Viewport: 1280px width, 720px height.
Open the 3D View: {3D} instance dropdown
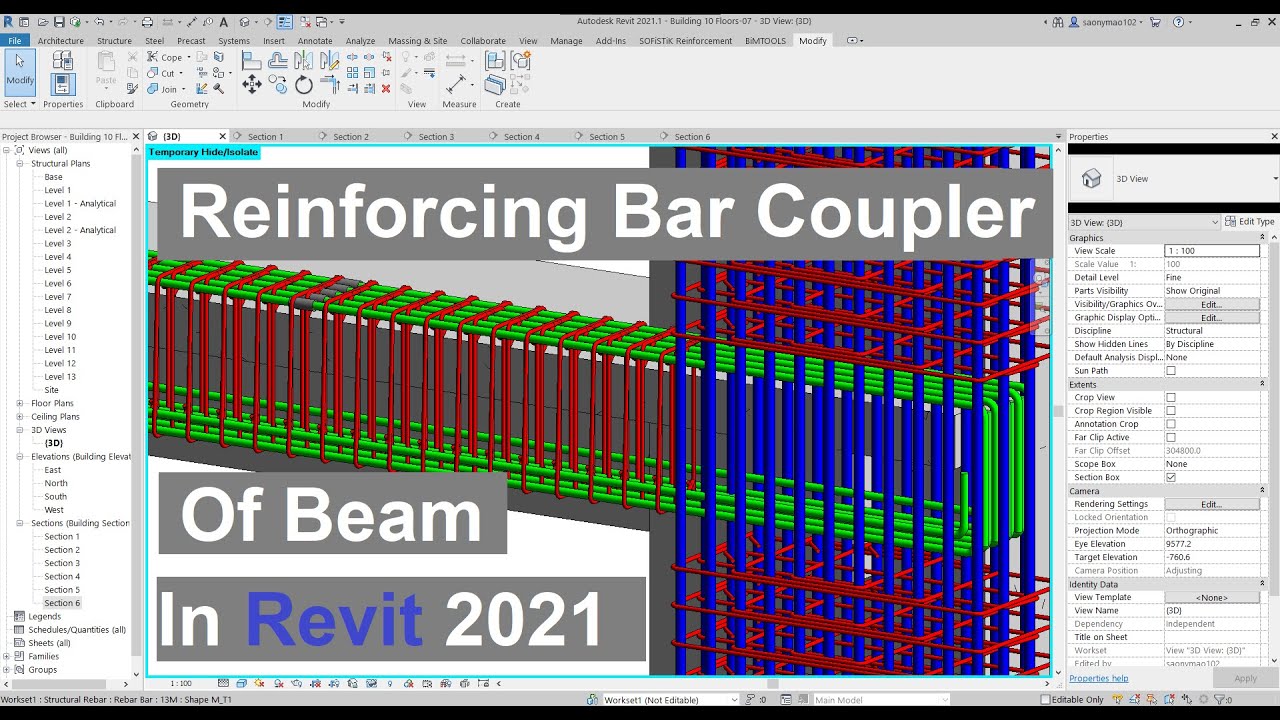click(x=1144, y=222)
